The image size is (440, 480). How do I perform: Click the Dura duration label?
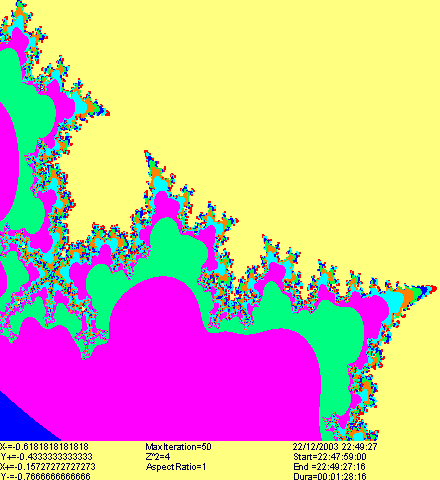[330, 476]
